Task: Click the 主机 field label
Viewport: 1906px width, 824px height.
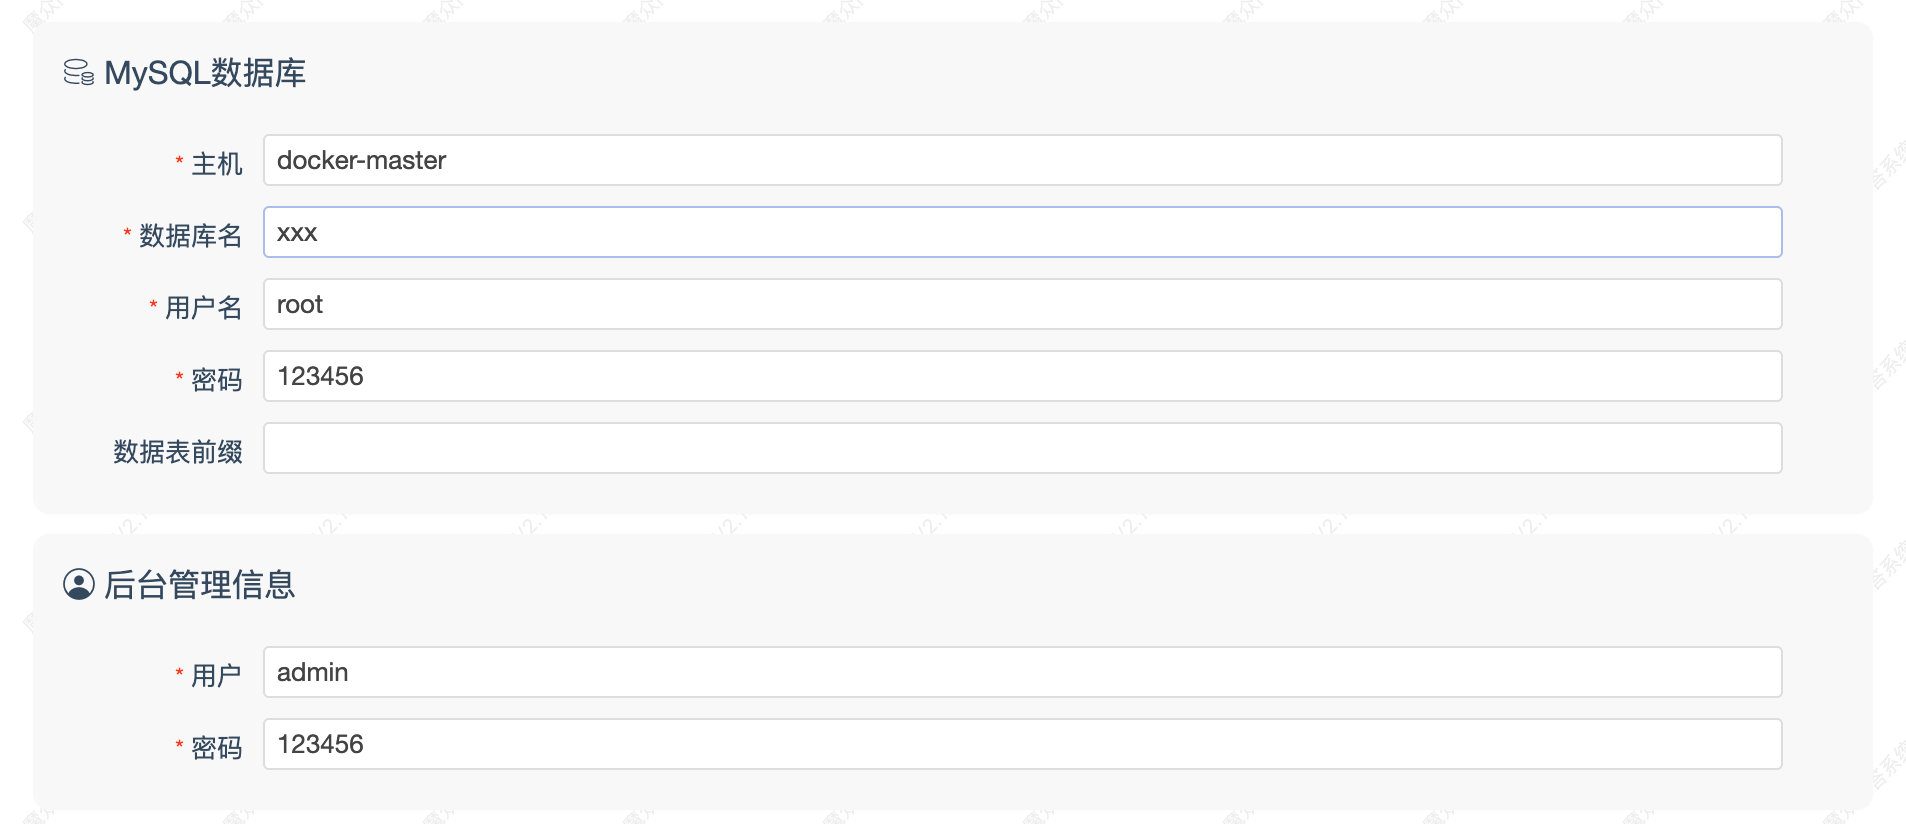Action: [x=216, y=163]
